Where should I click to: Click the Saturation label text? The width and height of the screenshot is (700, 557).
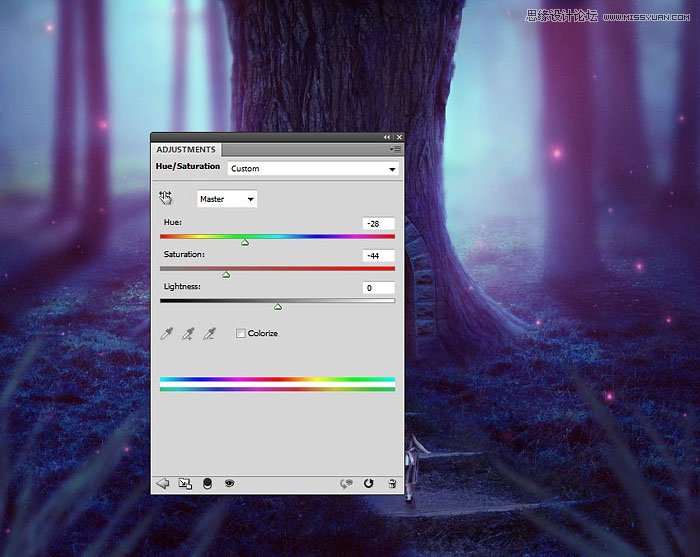tap(184, 254)
